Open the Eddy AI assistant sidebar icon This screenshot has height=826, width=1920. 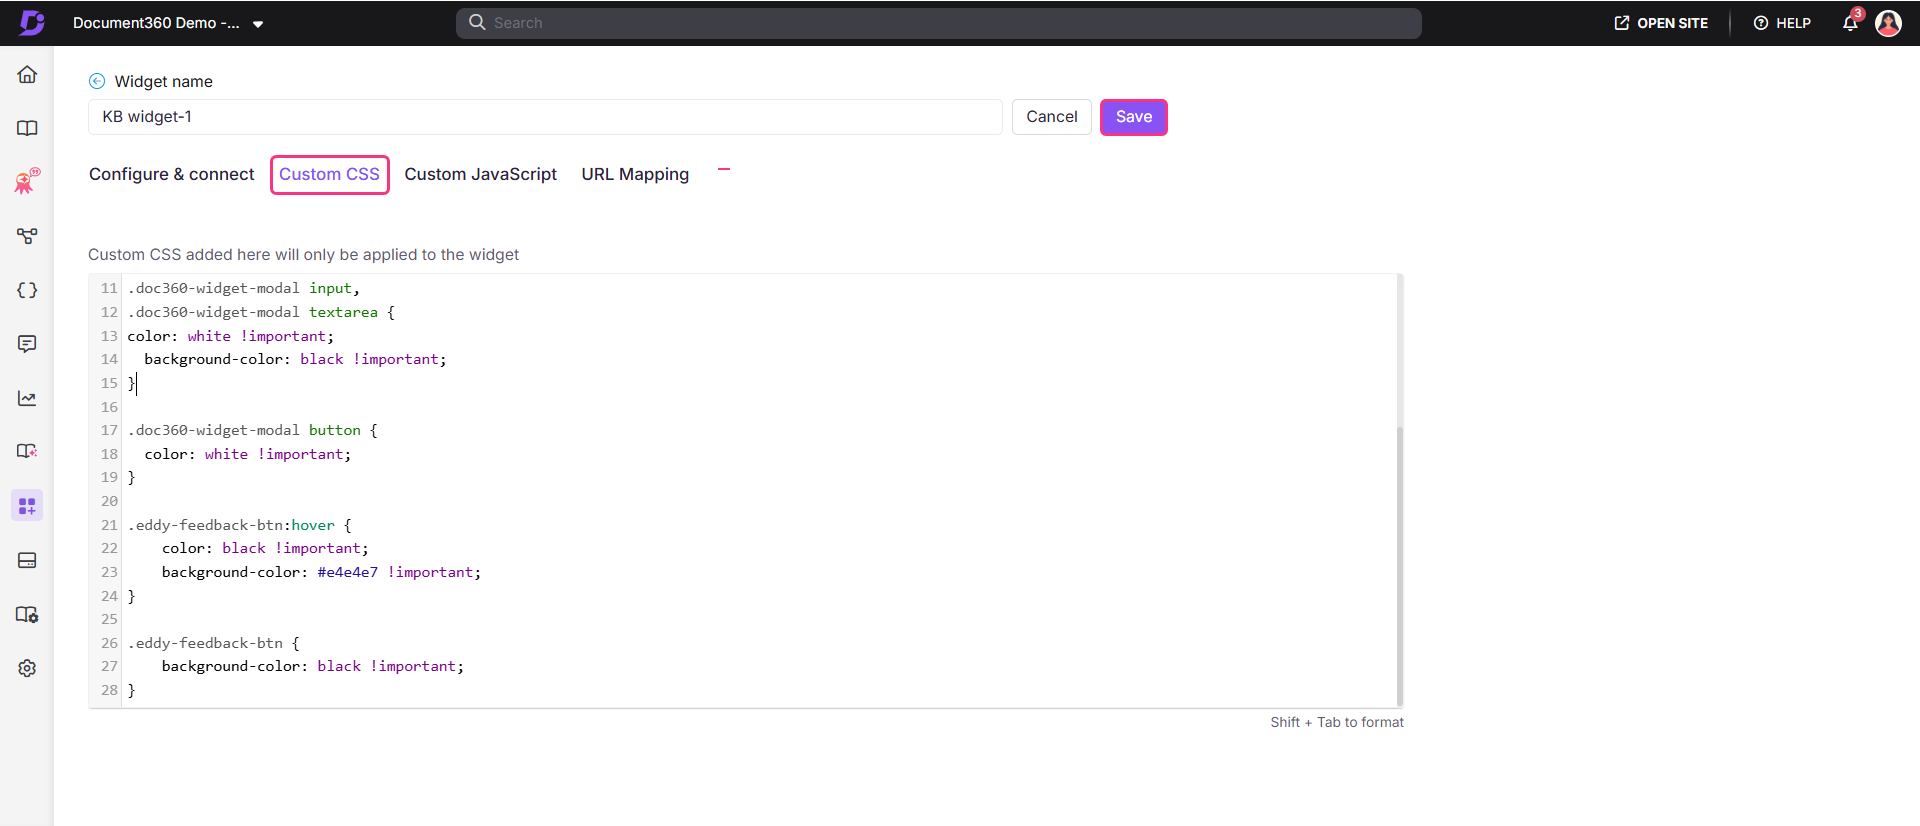click(x=27, y=181)
